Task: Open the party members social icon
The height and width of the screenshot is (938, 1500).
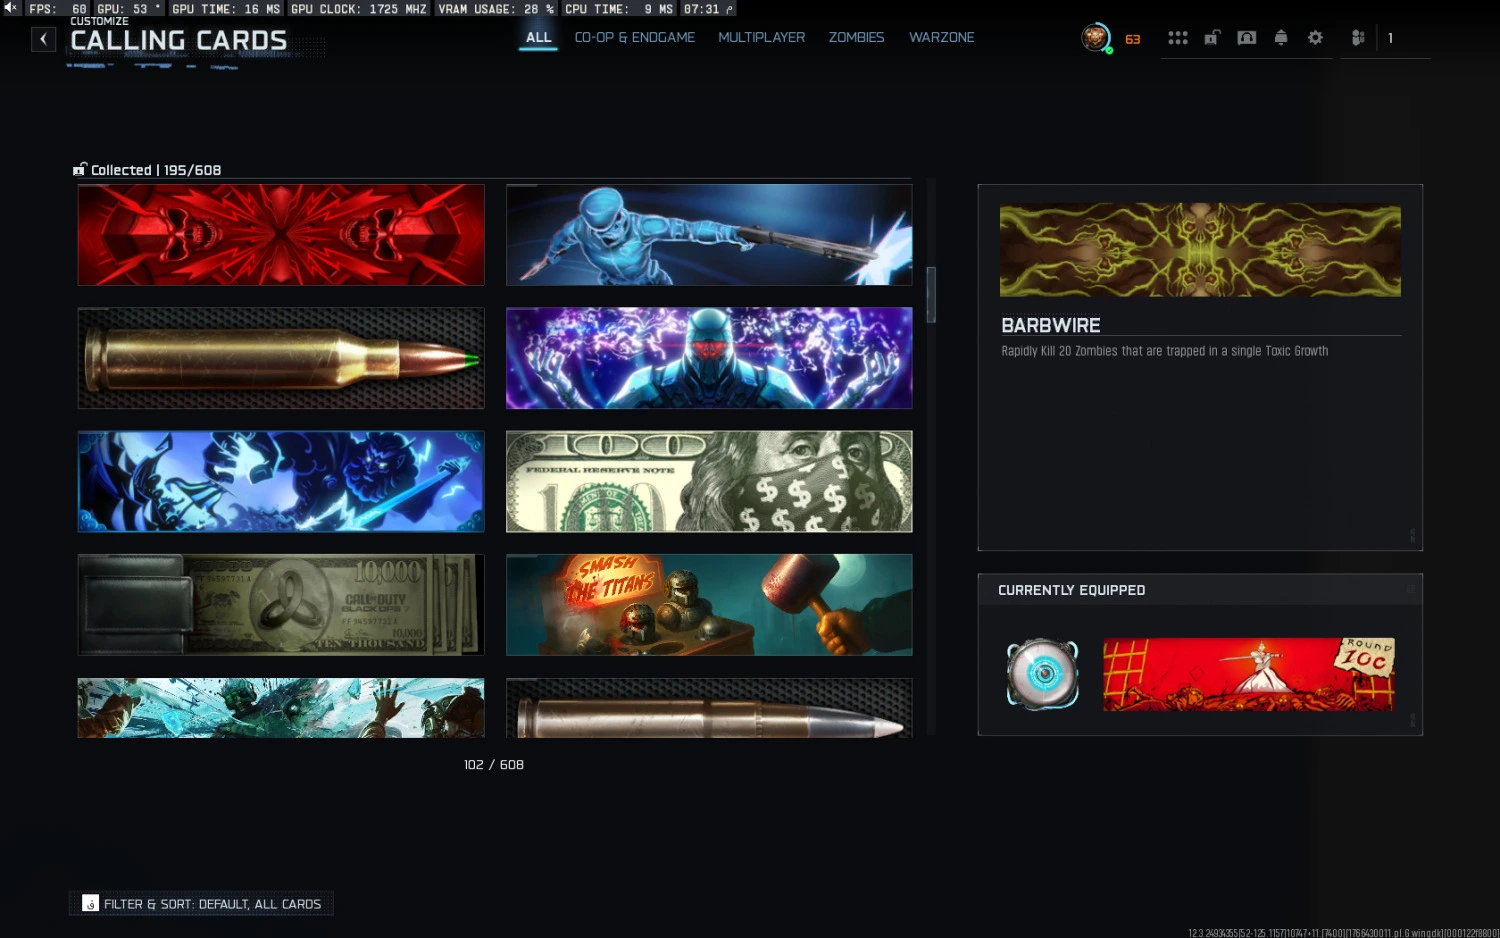Action: [1358, 38]
